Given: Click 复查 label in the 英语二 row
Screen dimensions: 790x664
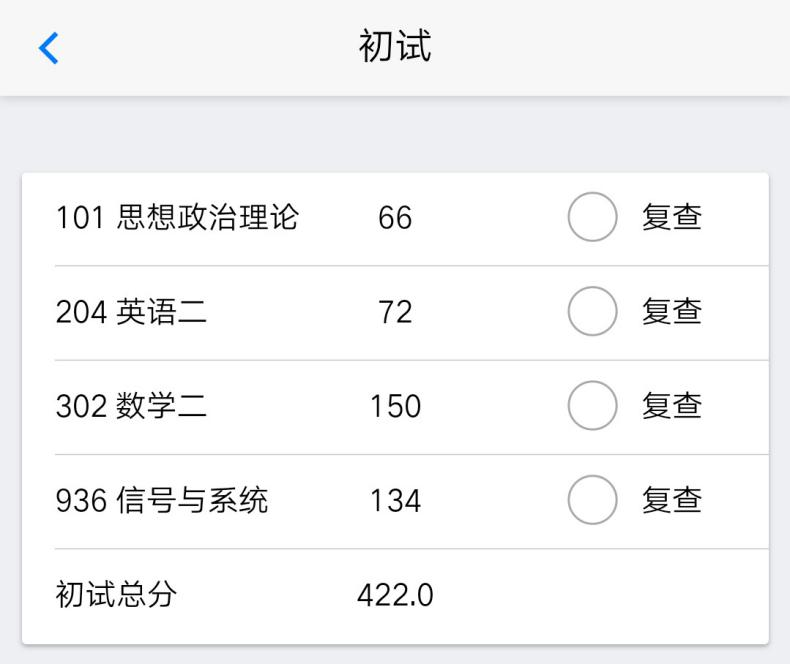Looking at the screenshot, I should pyautogui.click(x=671, y=311).
